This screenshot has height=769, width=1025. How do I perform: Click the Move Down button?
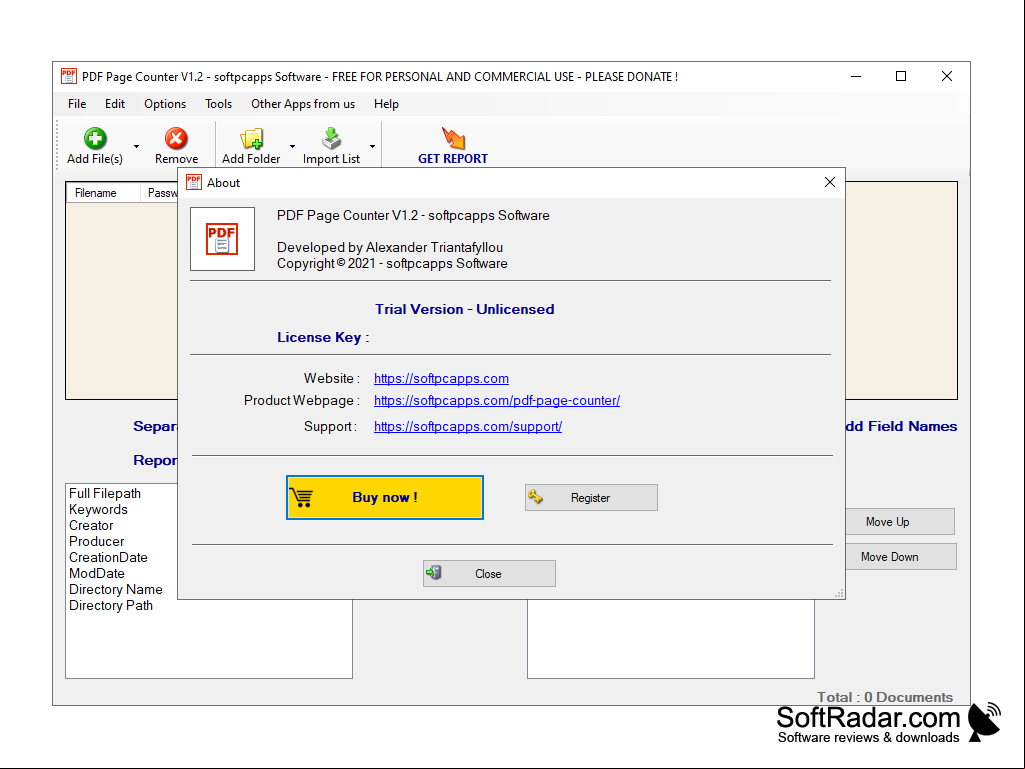900,556
